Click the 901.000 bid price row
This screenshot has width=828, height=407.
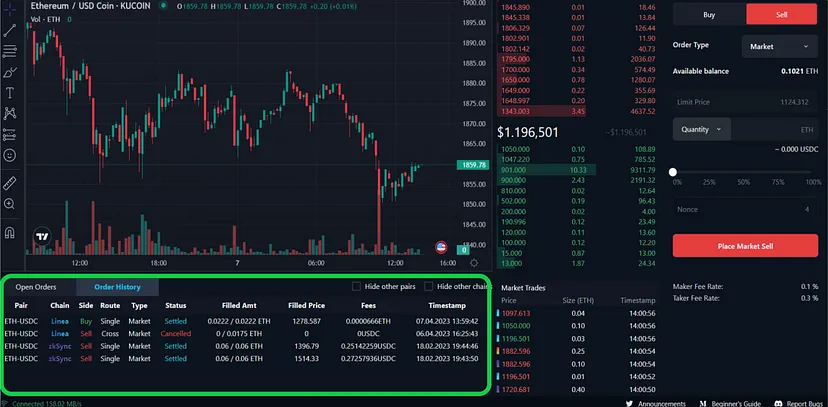click(578, 170)
